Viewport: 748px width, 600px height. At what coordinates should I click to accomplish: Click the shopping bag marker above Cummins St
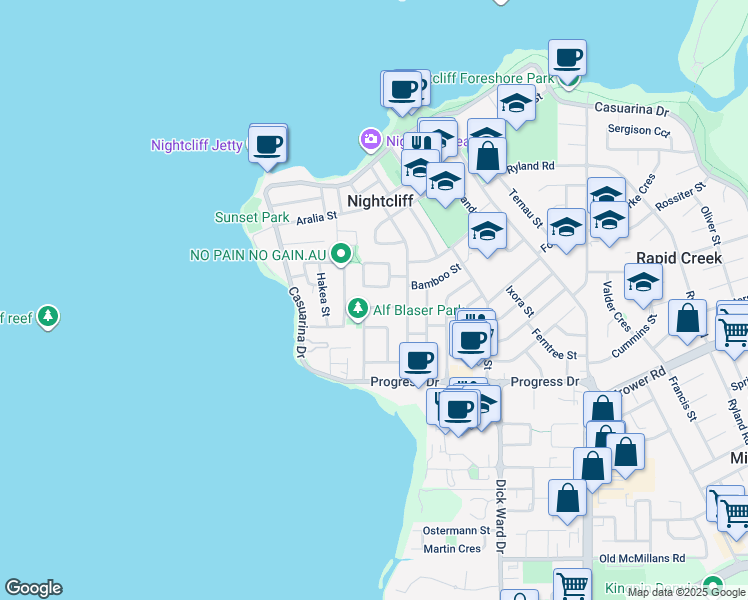coord(687,321)
